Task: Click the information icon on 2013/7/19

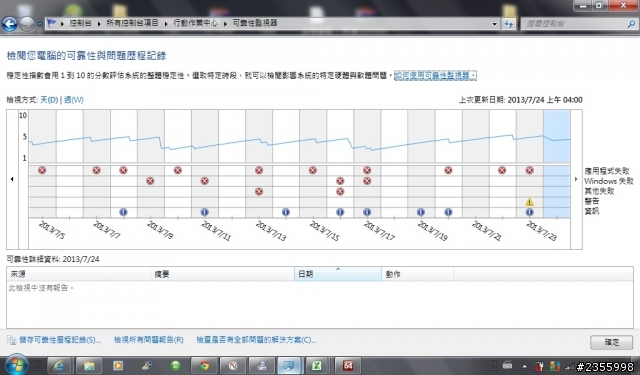Action: pyautogui.click(x=421, y=212)
